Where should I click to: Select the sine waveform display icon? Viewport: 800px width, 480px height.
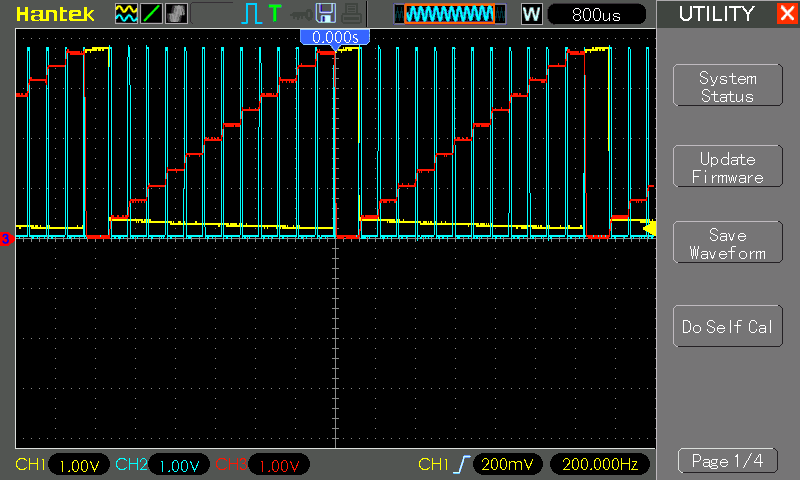click(126, 14)
